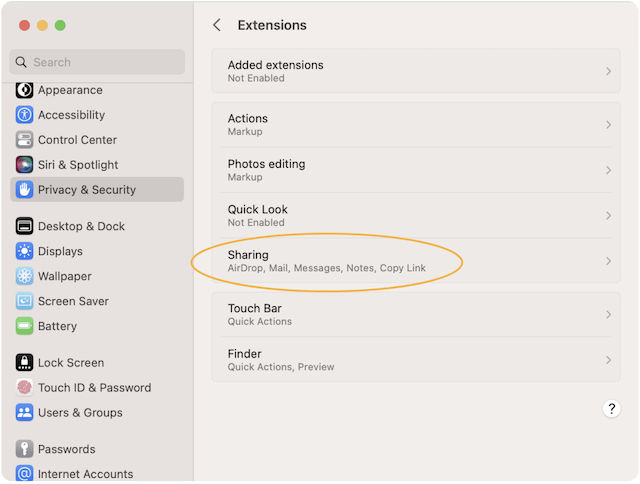Click the Search field
The width and height of the screenshot is (640, 484).
98,62
